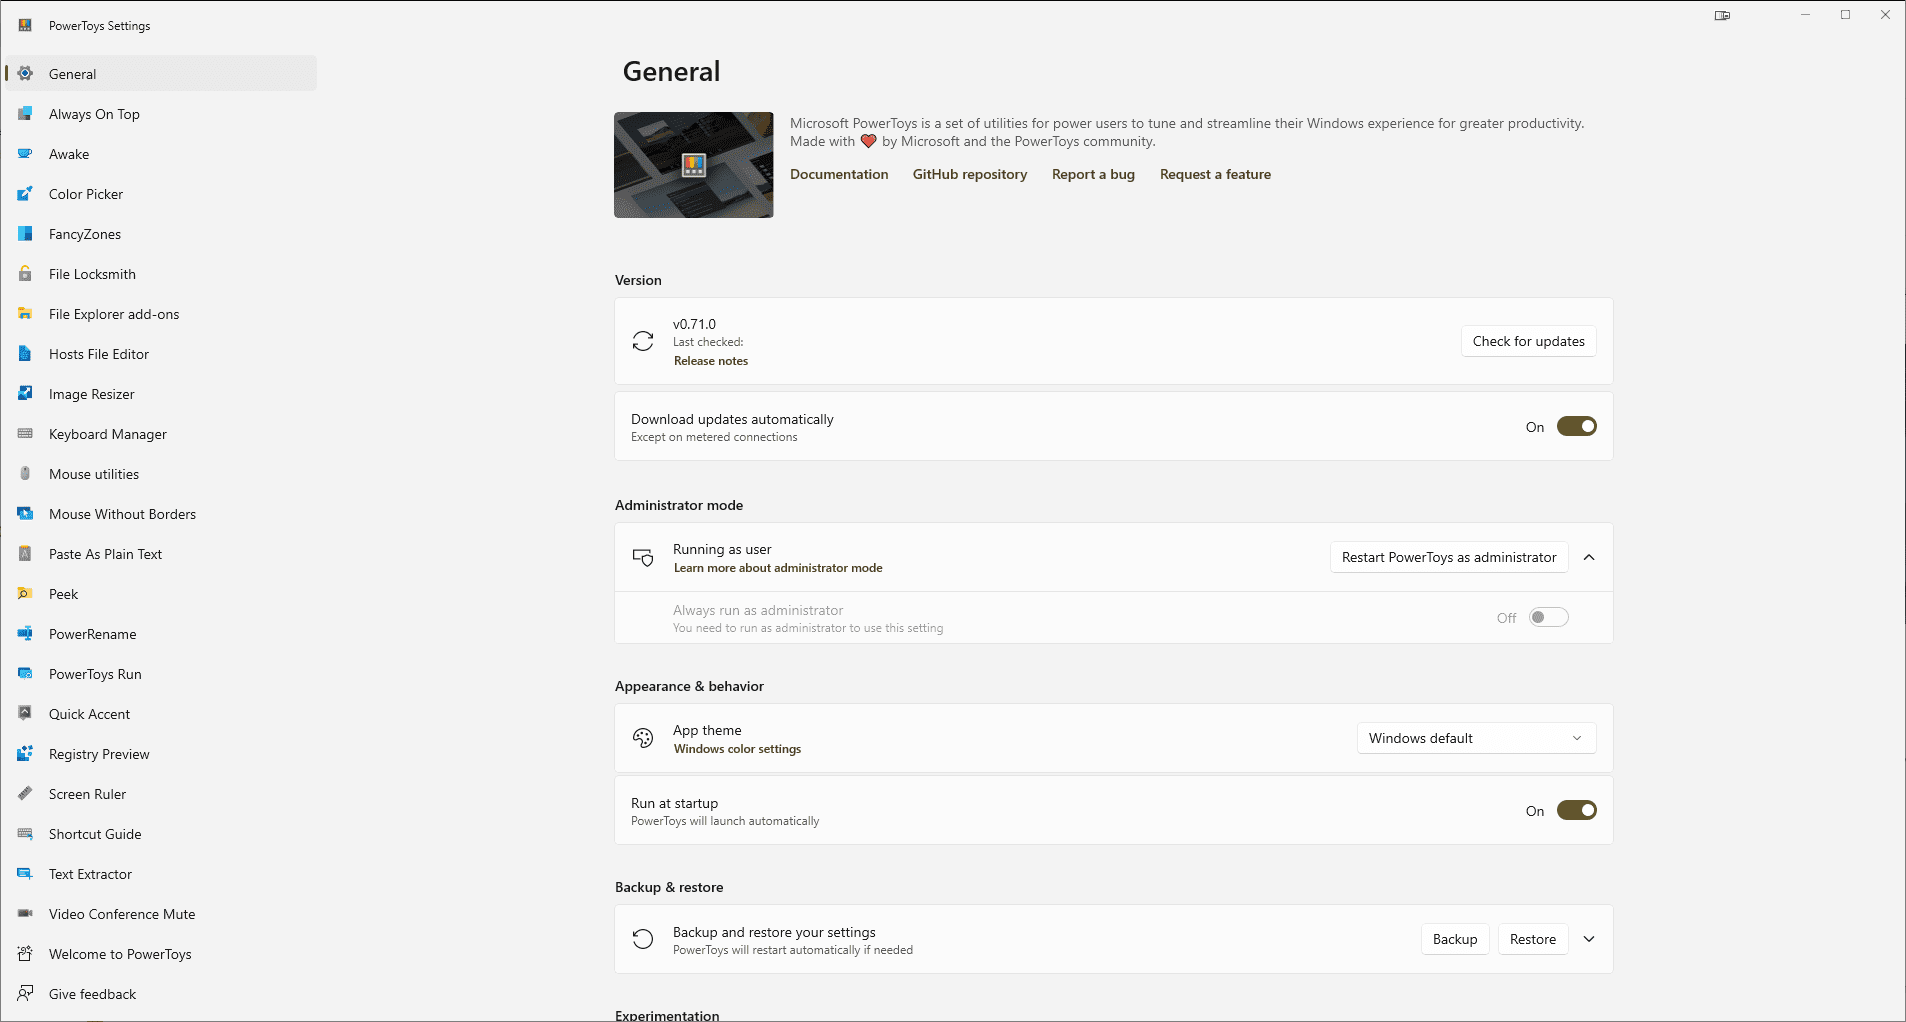Toggle Always run as administrator switch
Viewport: 1906px width, 1022px height.
coord(1548,618)
